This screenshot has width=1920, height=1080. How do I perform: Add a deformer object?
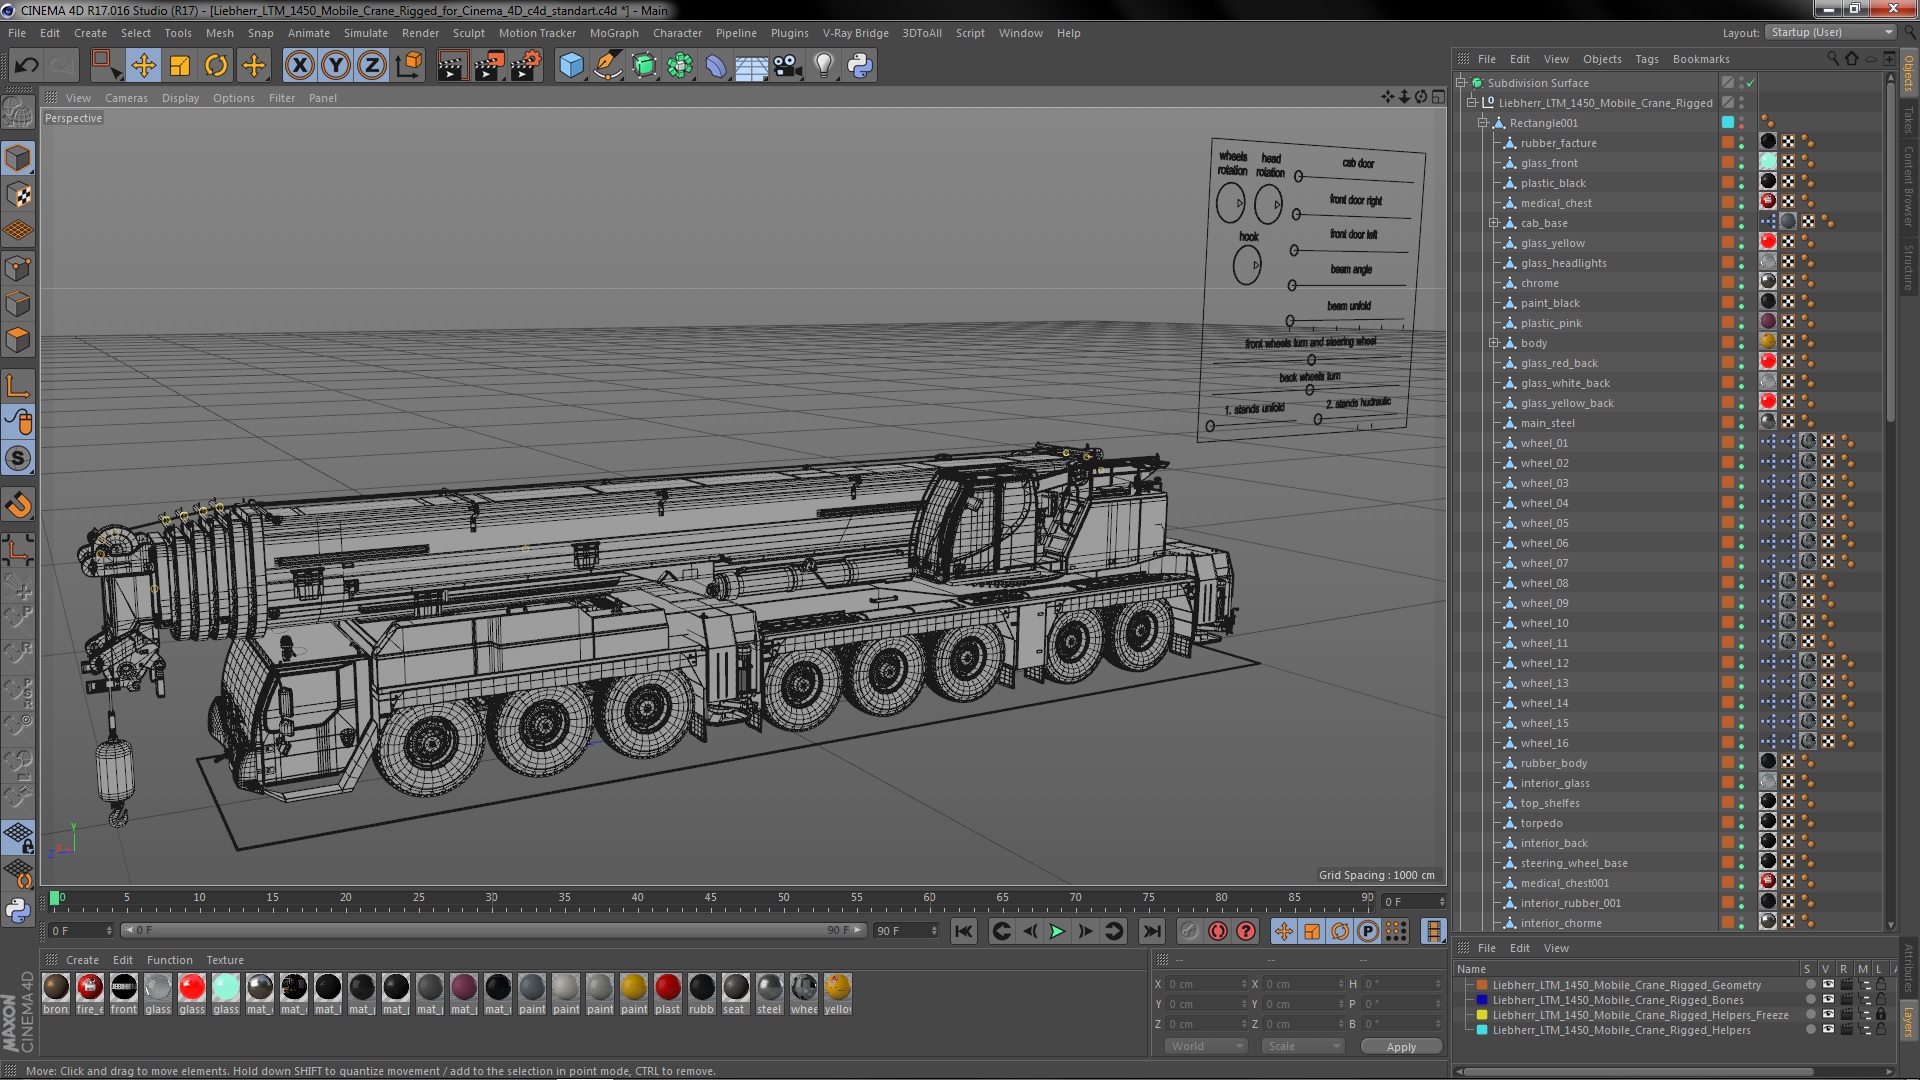click(716, 66)
